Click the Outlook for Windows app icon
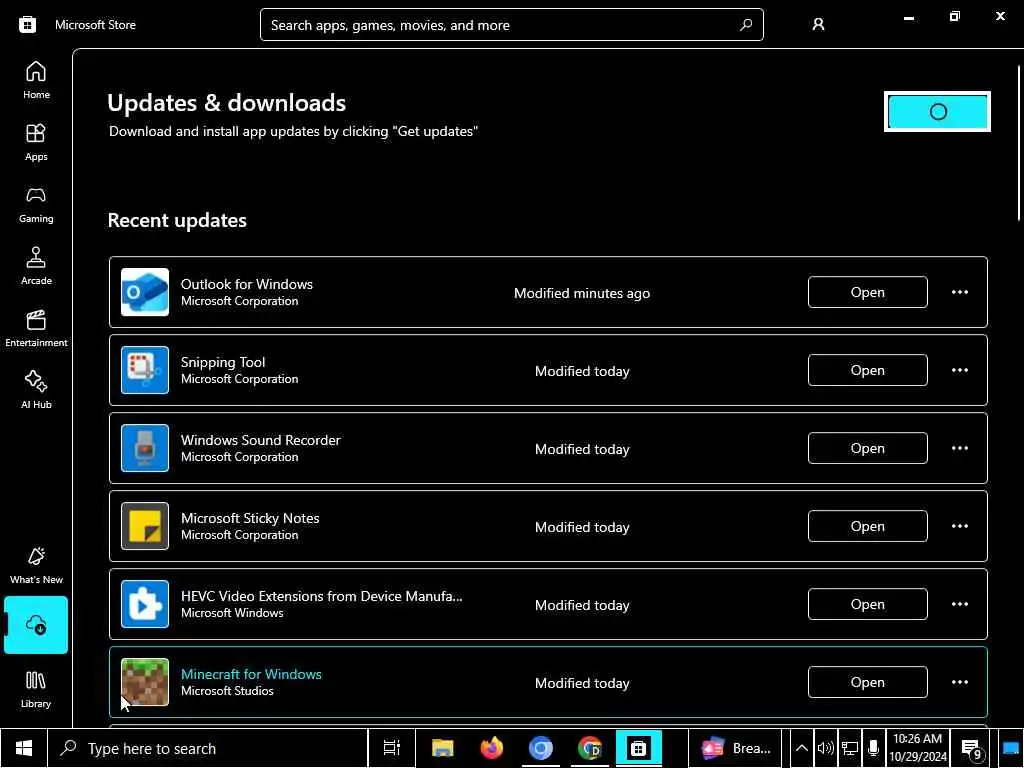1024x768 pixels. click(x=145, y=292)
